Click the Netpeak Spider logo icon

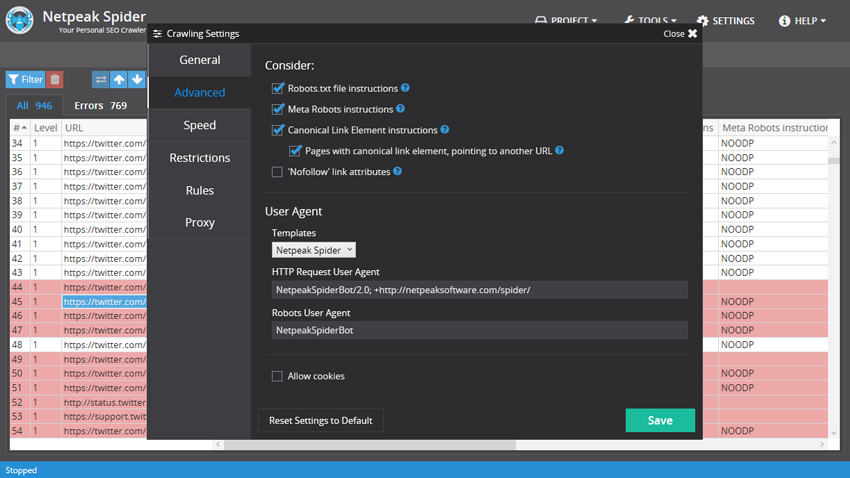pyautogui.click(x=20, y=20)
